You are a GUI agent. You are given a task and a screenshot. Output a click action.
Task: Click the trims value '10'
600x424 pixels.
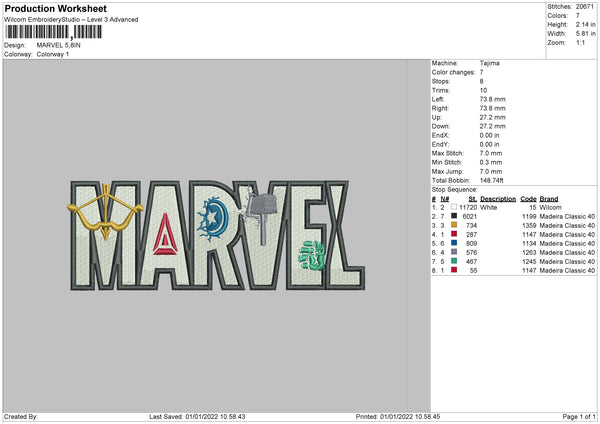tap(483, 90)
